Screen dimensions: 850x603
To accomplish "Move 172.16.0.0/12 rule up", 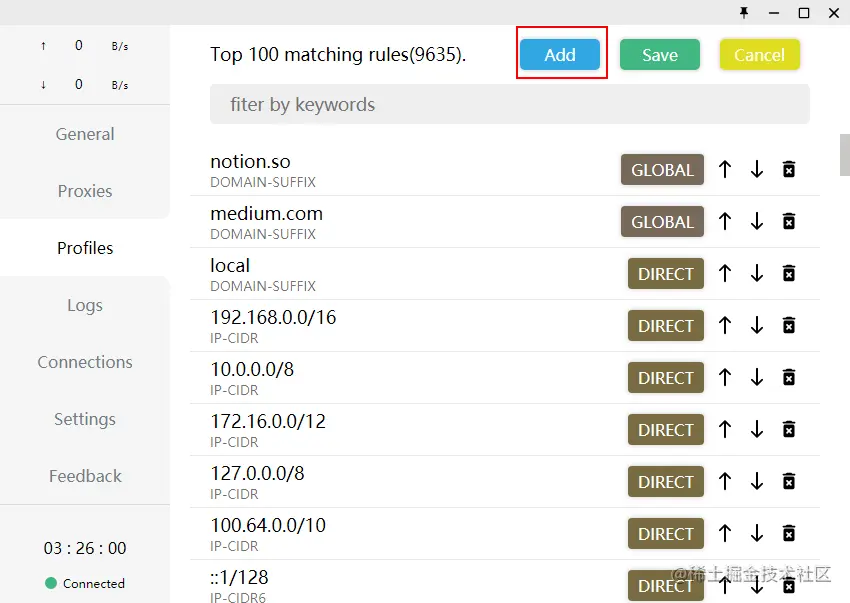I will pyautogui.click(x=725, y=429).
